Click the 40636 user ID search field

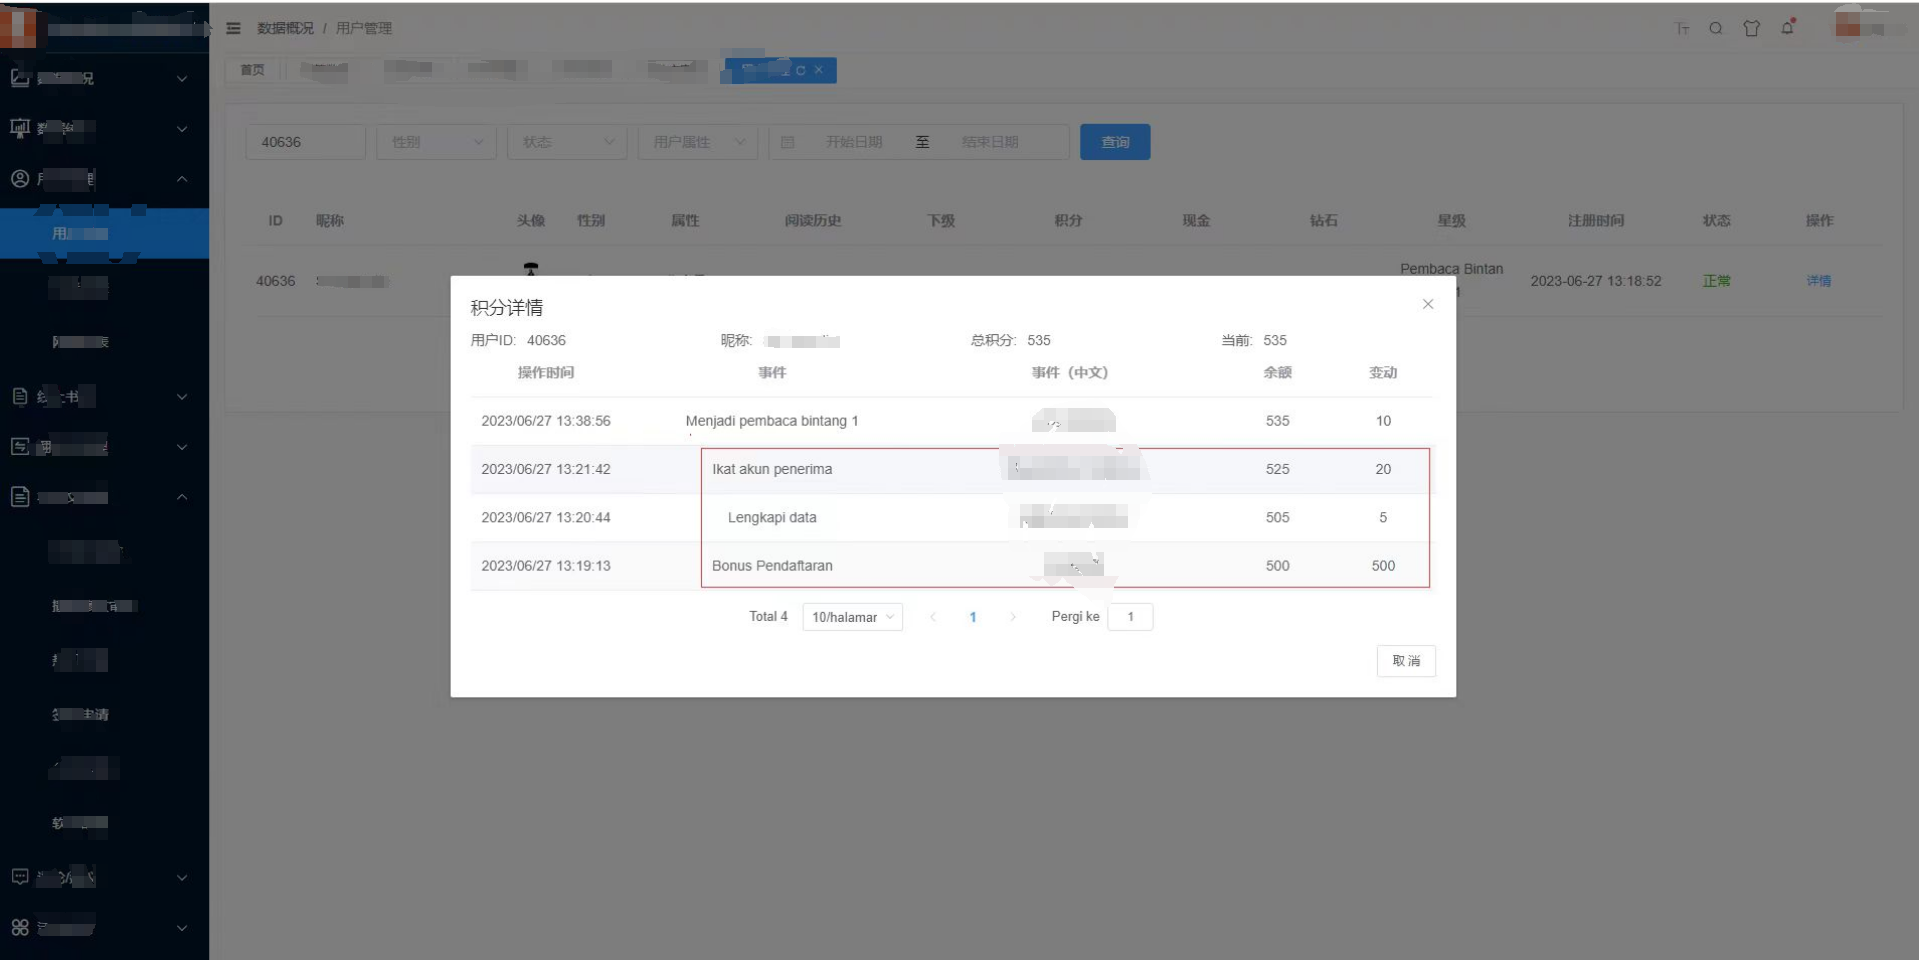(305, 142)
